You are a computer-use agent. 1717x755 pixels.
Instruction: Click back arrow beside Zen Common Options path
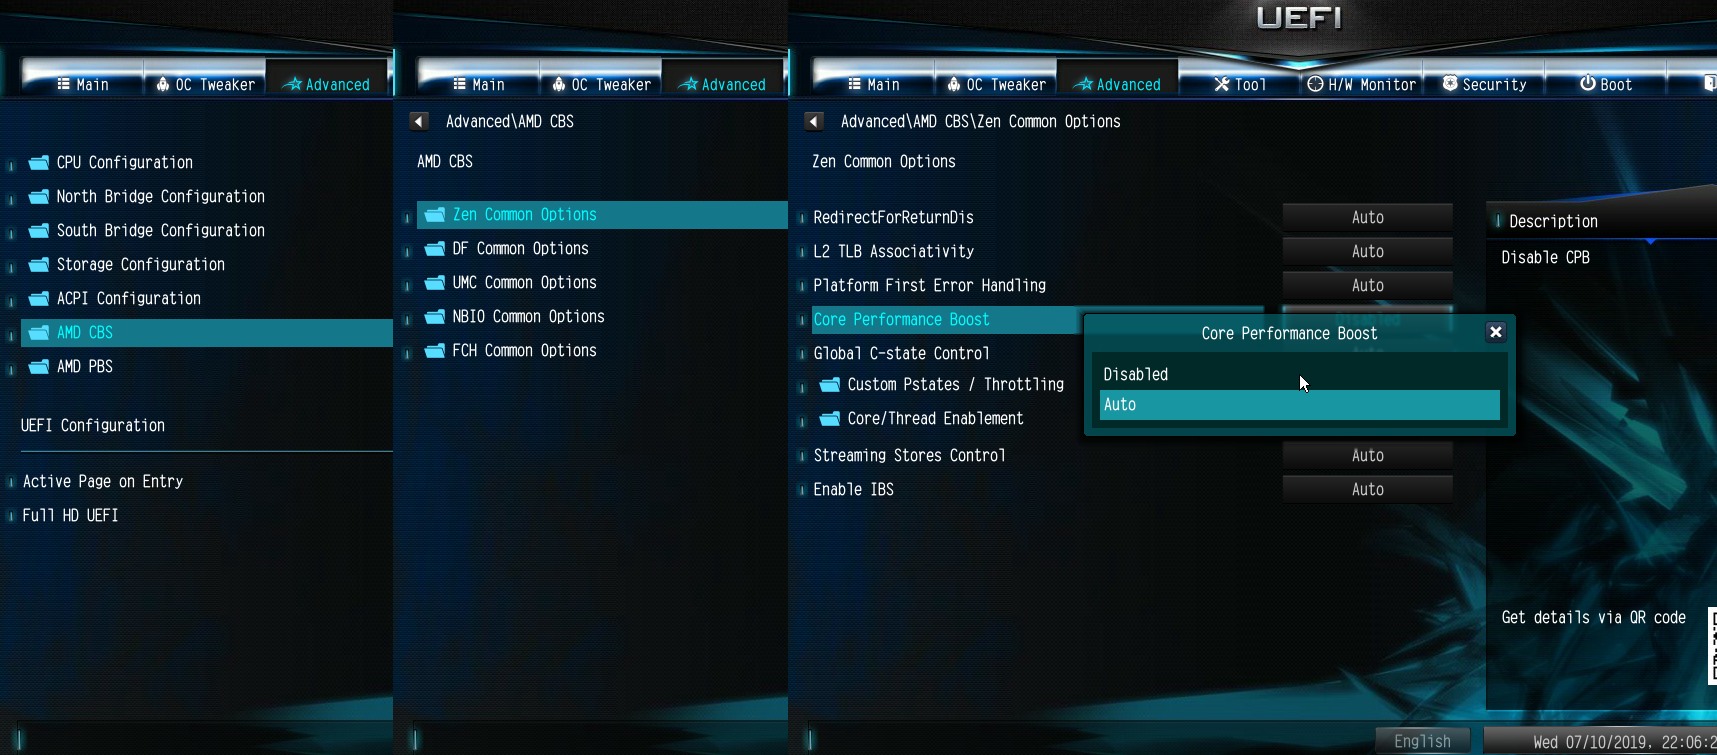click(x=814, y=121)
